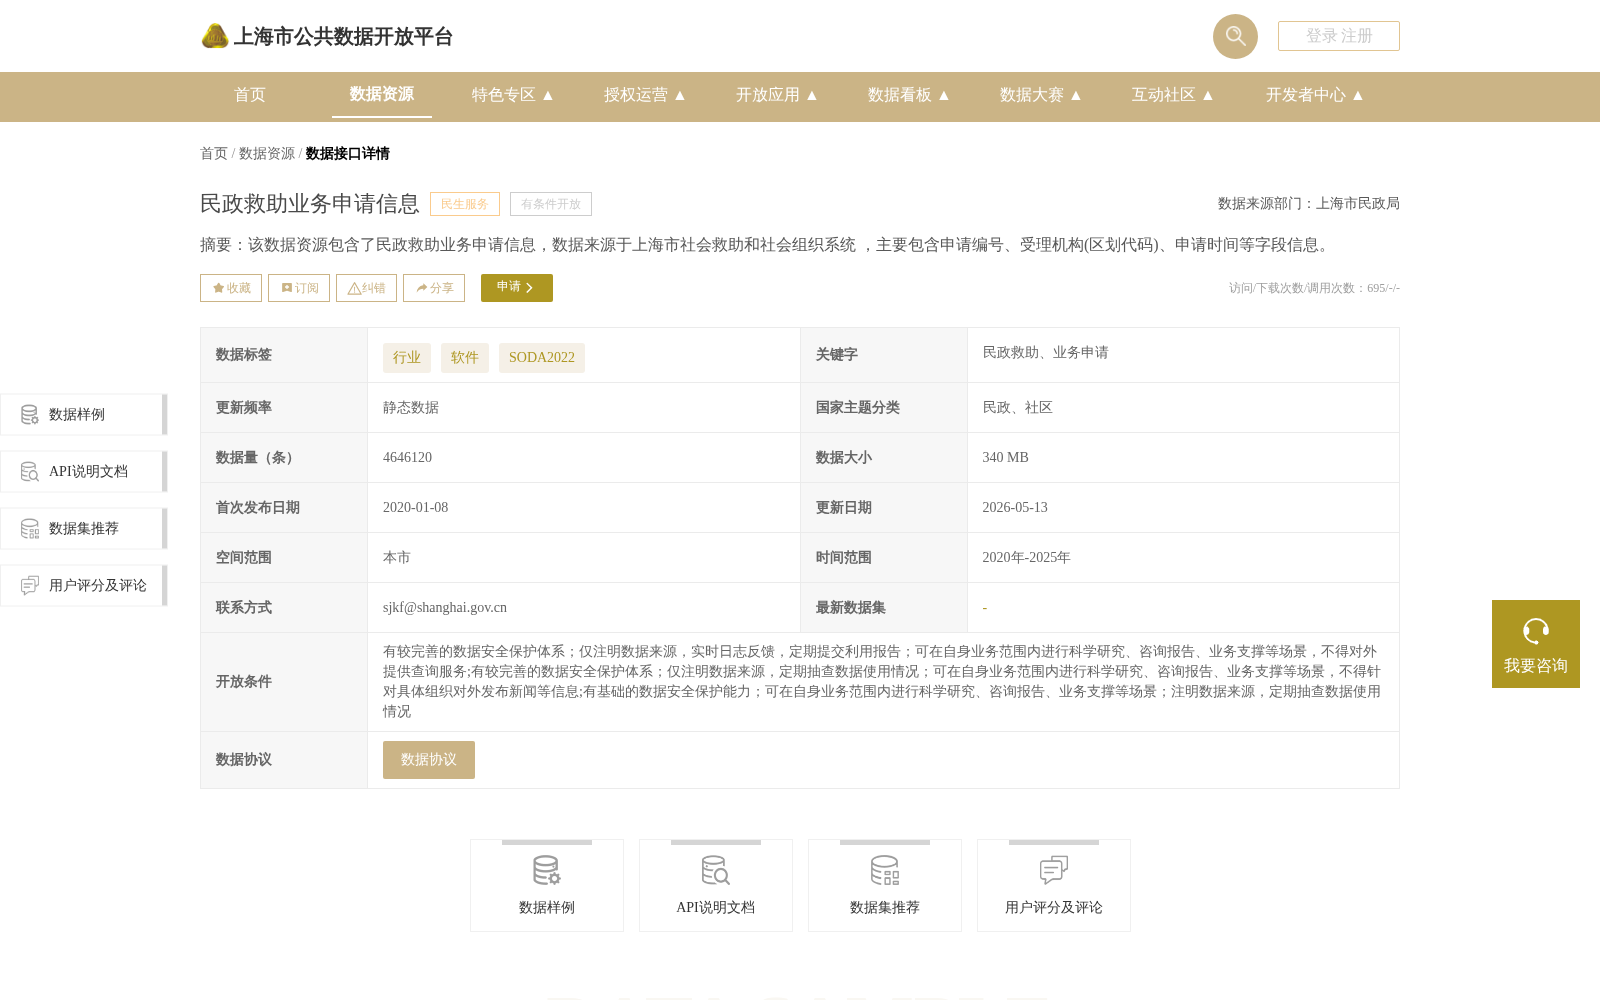The width and height of the screenshot is (1600, 1000).
Task: Click the 申请 apply button
Action: click(x=517, y=288)
